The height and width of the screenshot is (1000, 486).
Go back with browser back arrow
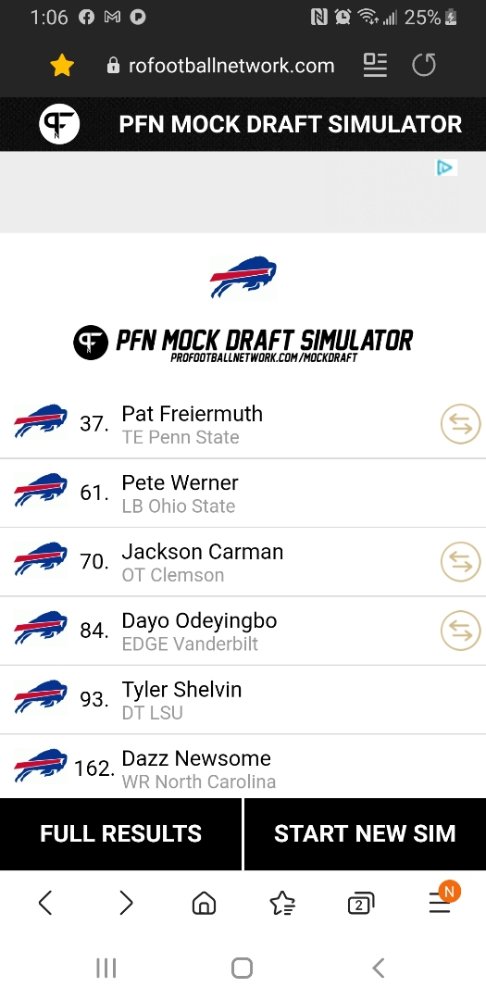(x=45, y=903)
